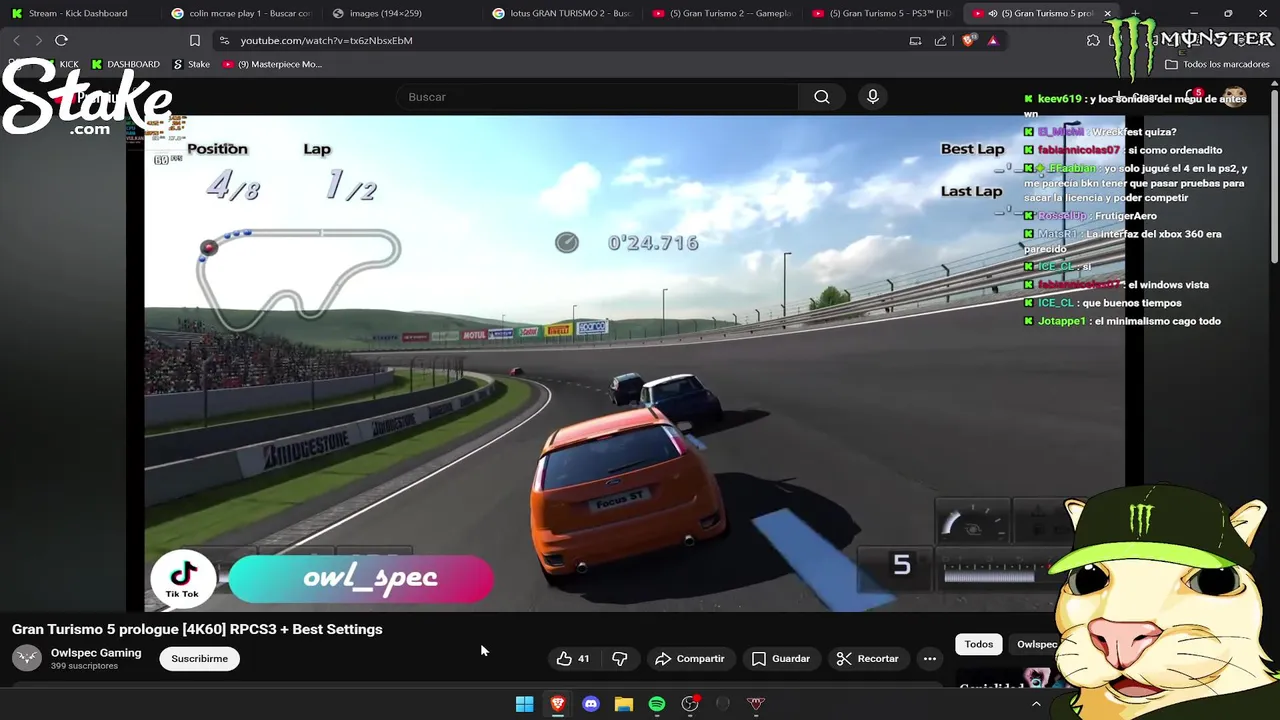Clip the video with Recortar button

pyautogui.click(x=867, y=658)
